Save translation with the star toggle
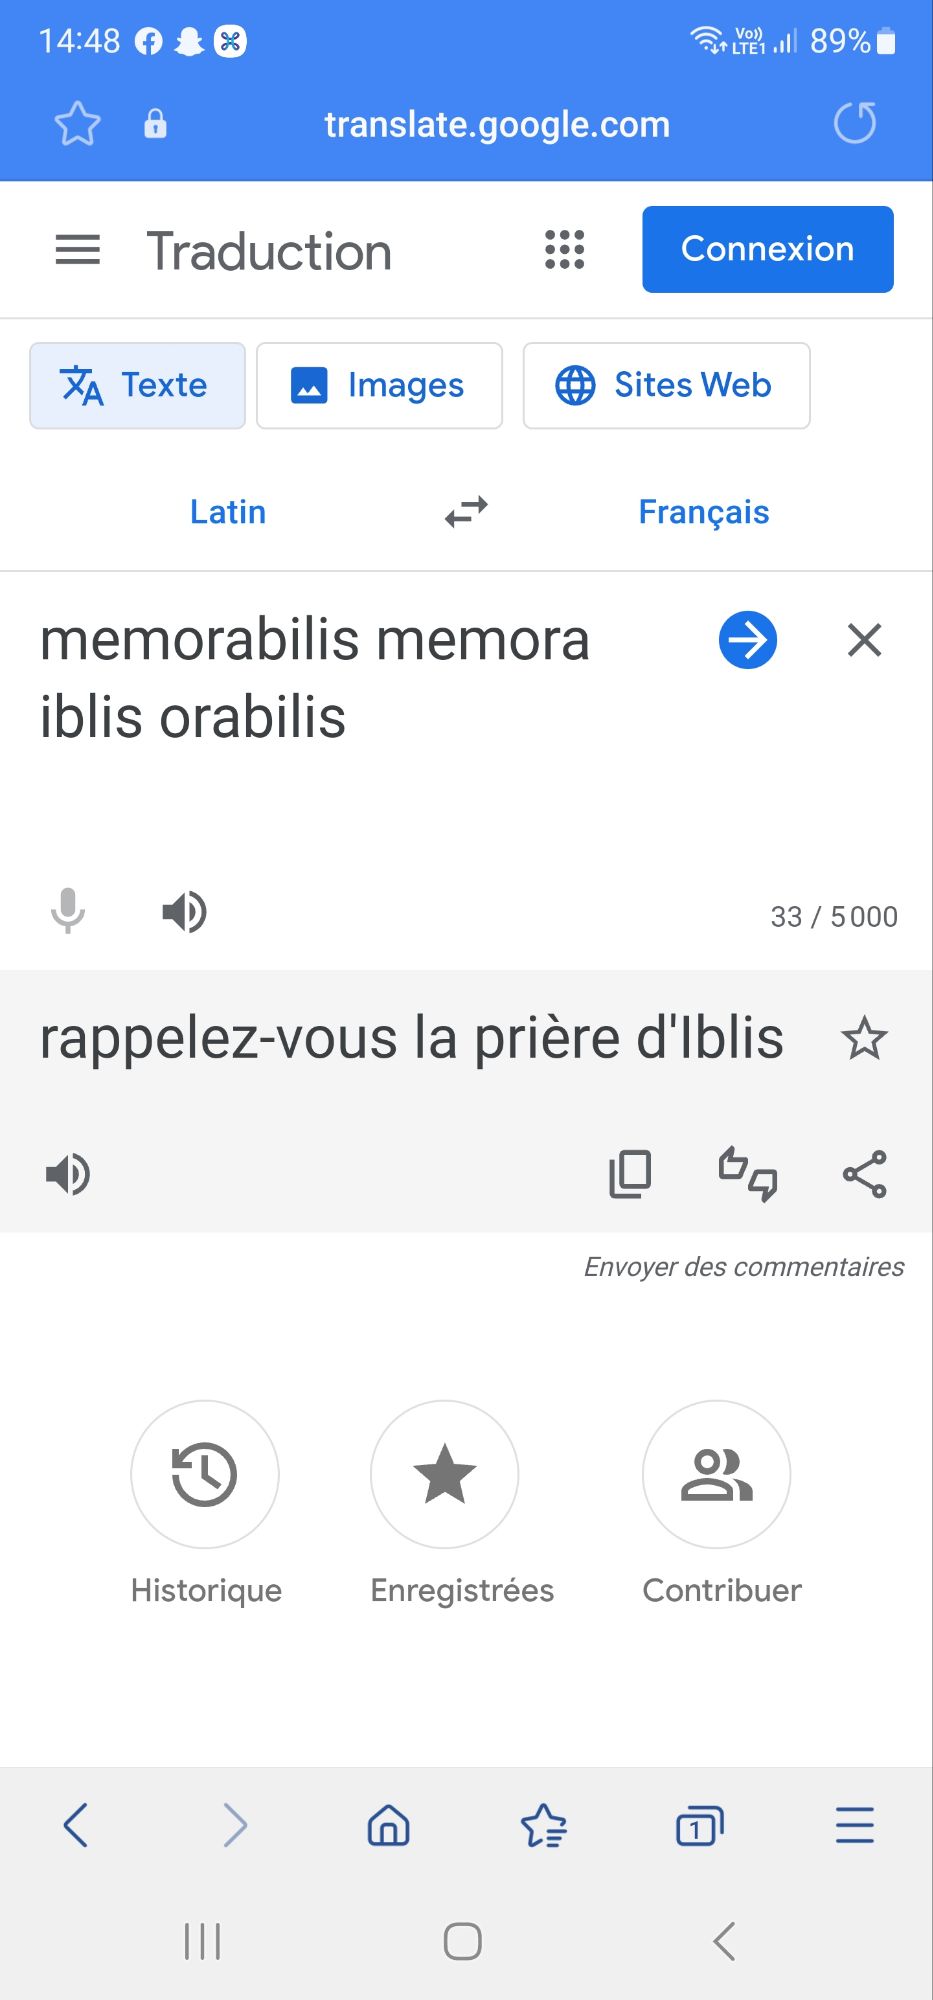 click(x=865, y=1039)
